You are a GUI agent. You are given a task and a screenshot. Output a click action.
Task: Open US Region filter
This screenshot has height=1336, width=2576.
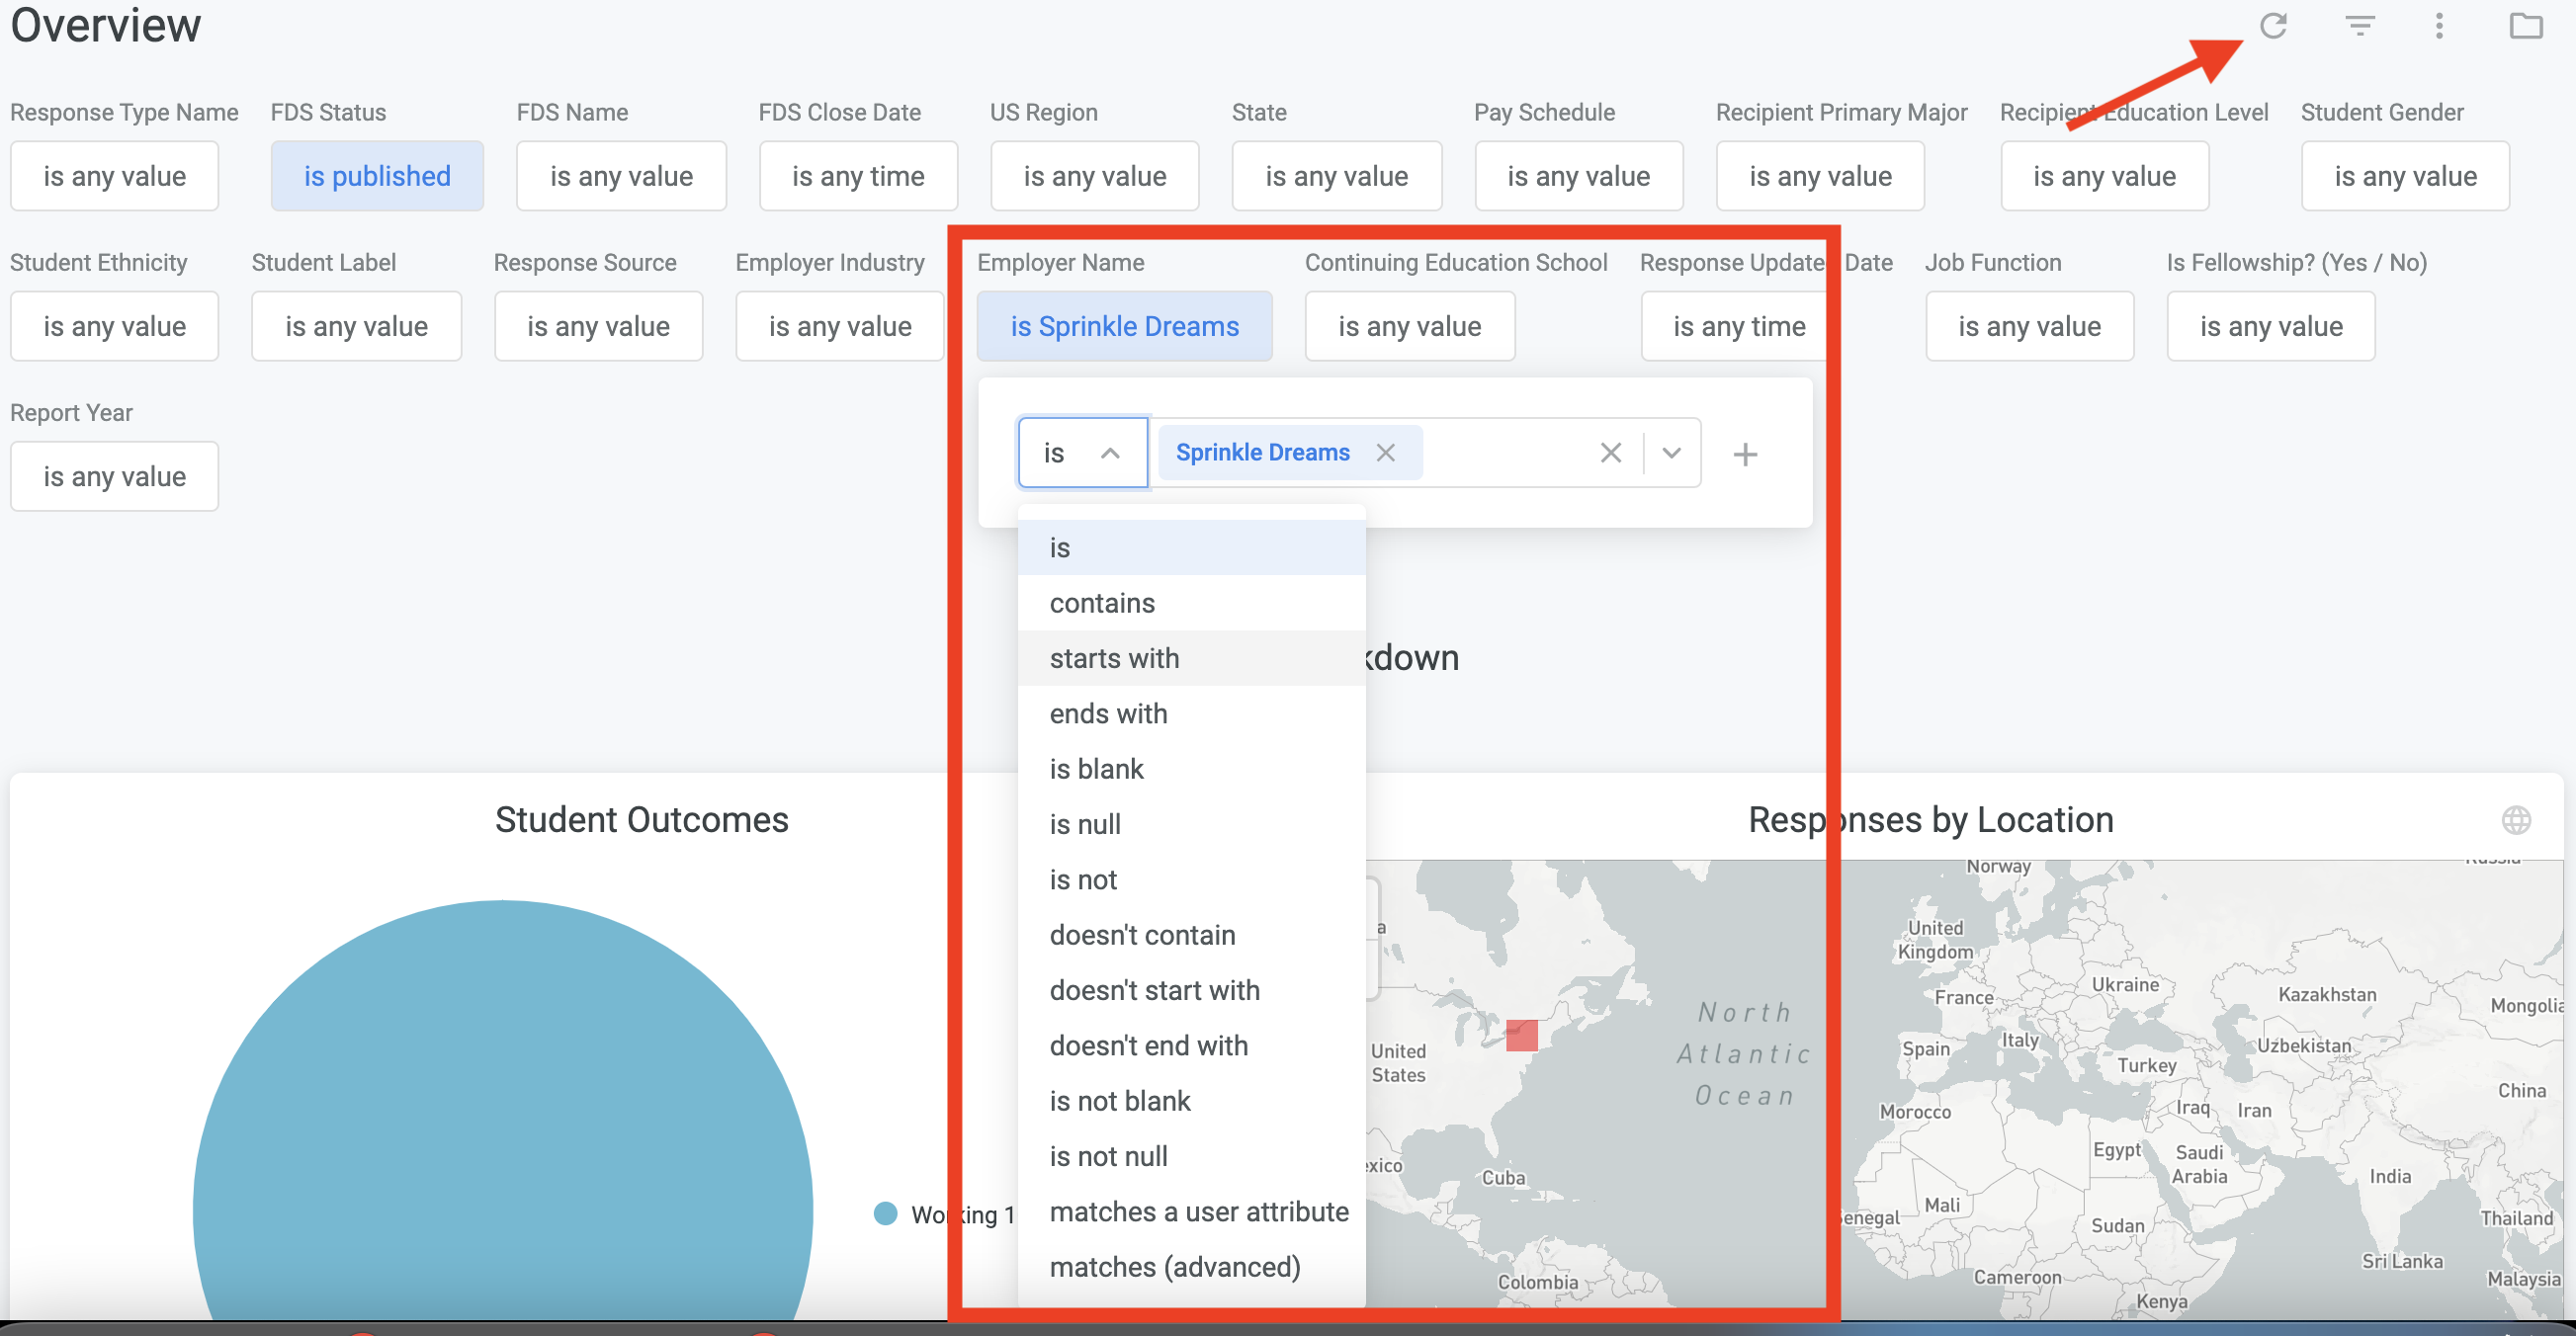coord(1094,176)
